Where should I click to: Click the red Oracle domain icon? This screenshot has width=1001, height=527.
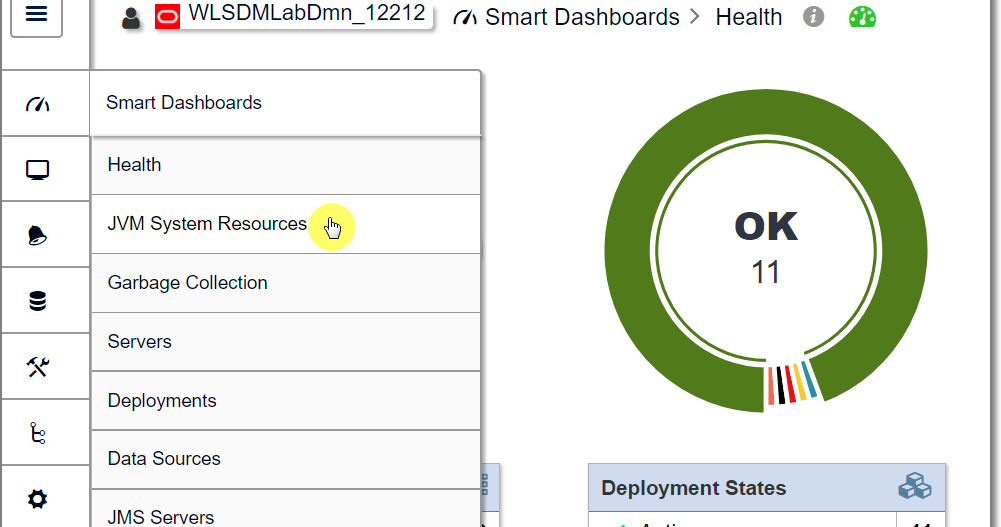coord(167,18)
